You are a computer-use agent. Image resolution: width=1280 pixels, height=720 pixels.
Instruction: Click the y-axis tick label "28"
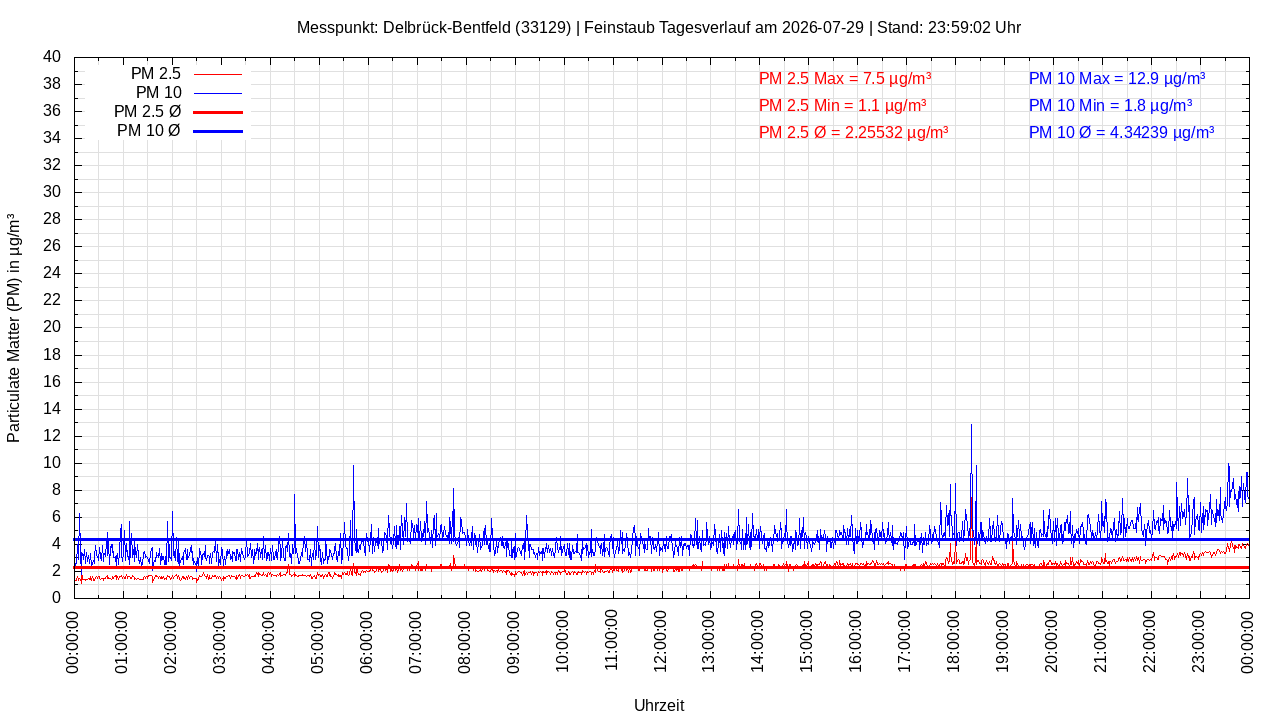coord(52,219)
